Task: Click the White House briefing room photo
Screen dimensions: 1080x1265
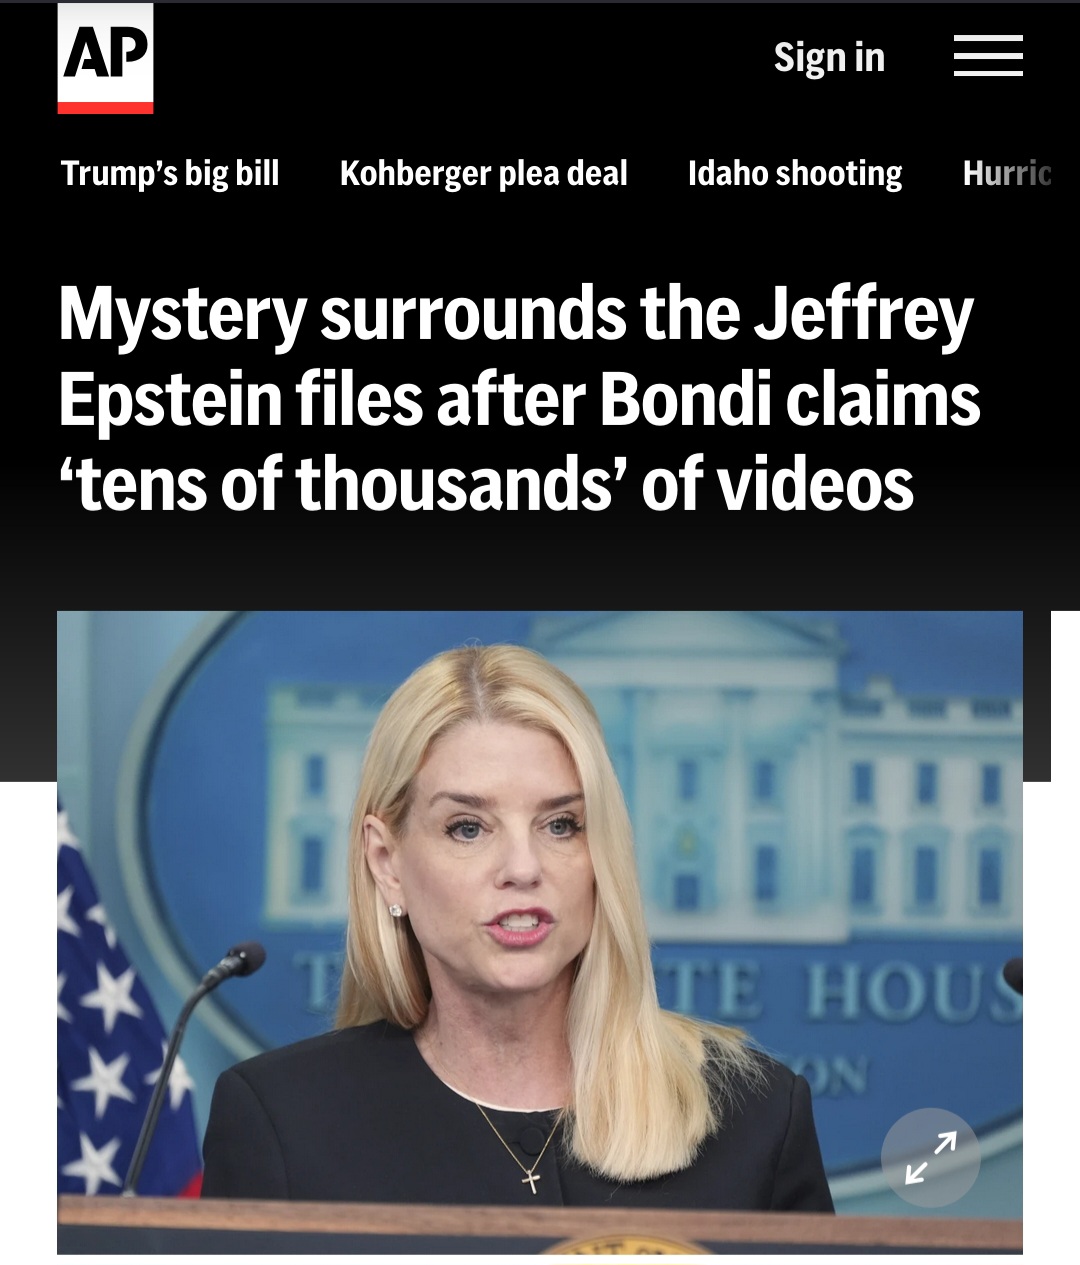Action: [x=540, y=932]
